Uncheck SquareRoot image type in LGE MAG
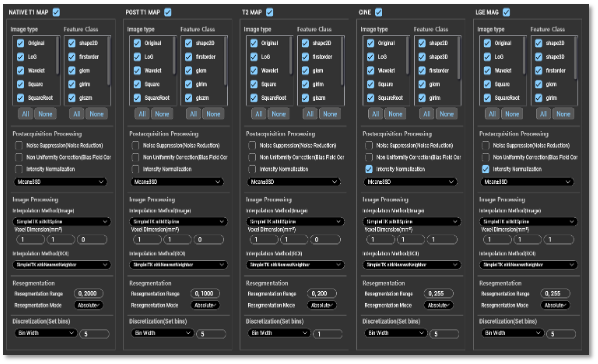The height and width of the screenshot is (364, 598). coord(487,98)
